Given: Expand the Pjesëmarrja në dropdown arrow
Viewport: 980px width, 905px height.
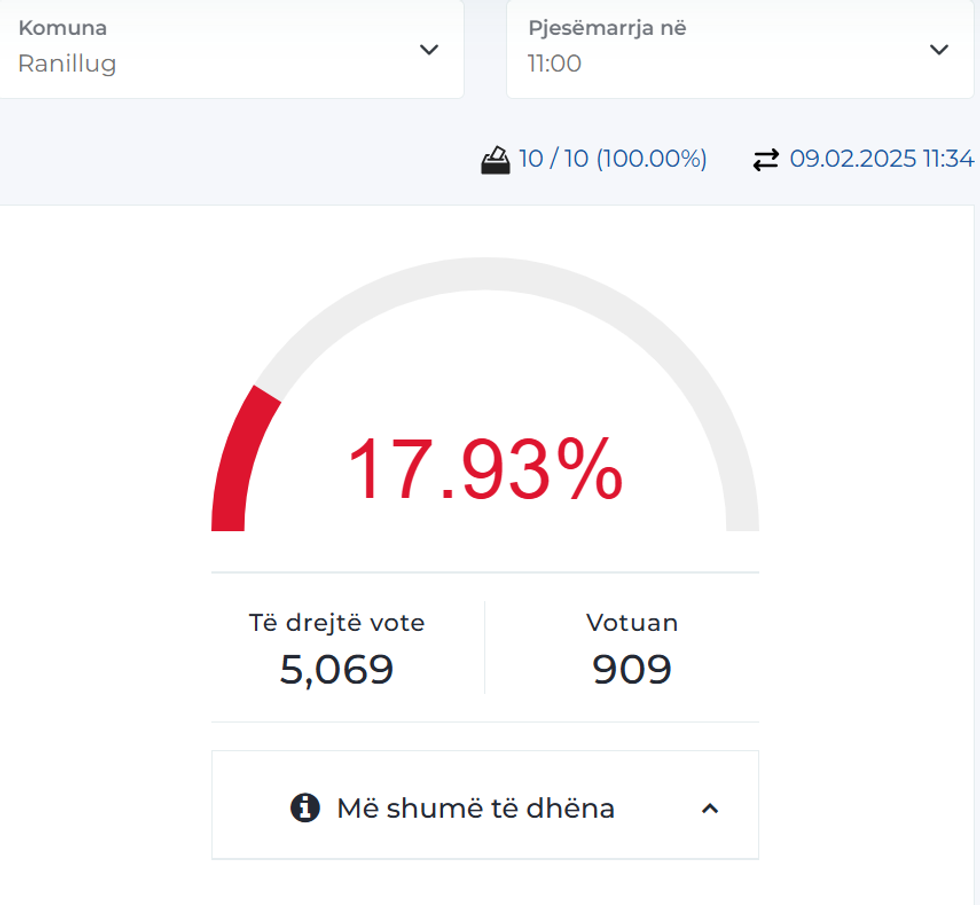Looking at the screenshot, I should [x=938, y=50].
